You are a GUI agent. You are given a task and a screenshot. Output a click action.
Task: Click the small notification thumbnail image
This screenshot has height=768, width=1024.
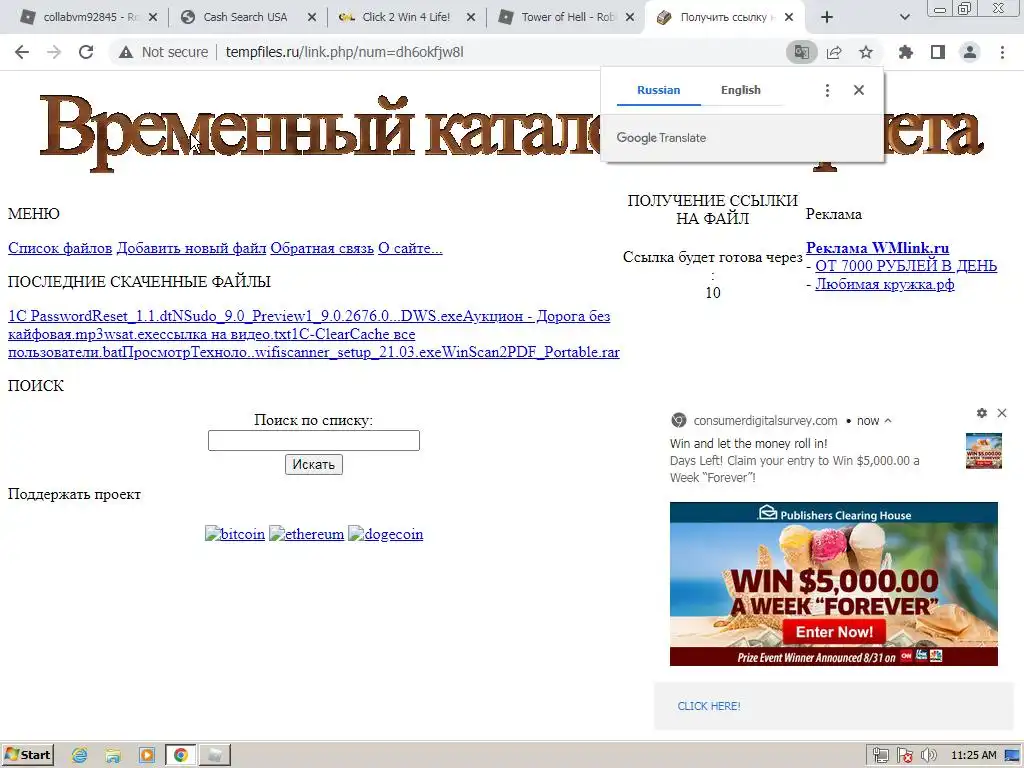pos(984,451)
